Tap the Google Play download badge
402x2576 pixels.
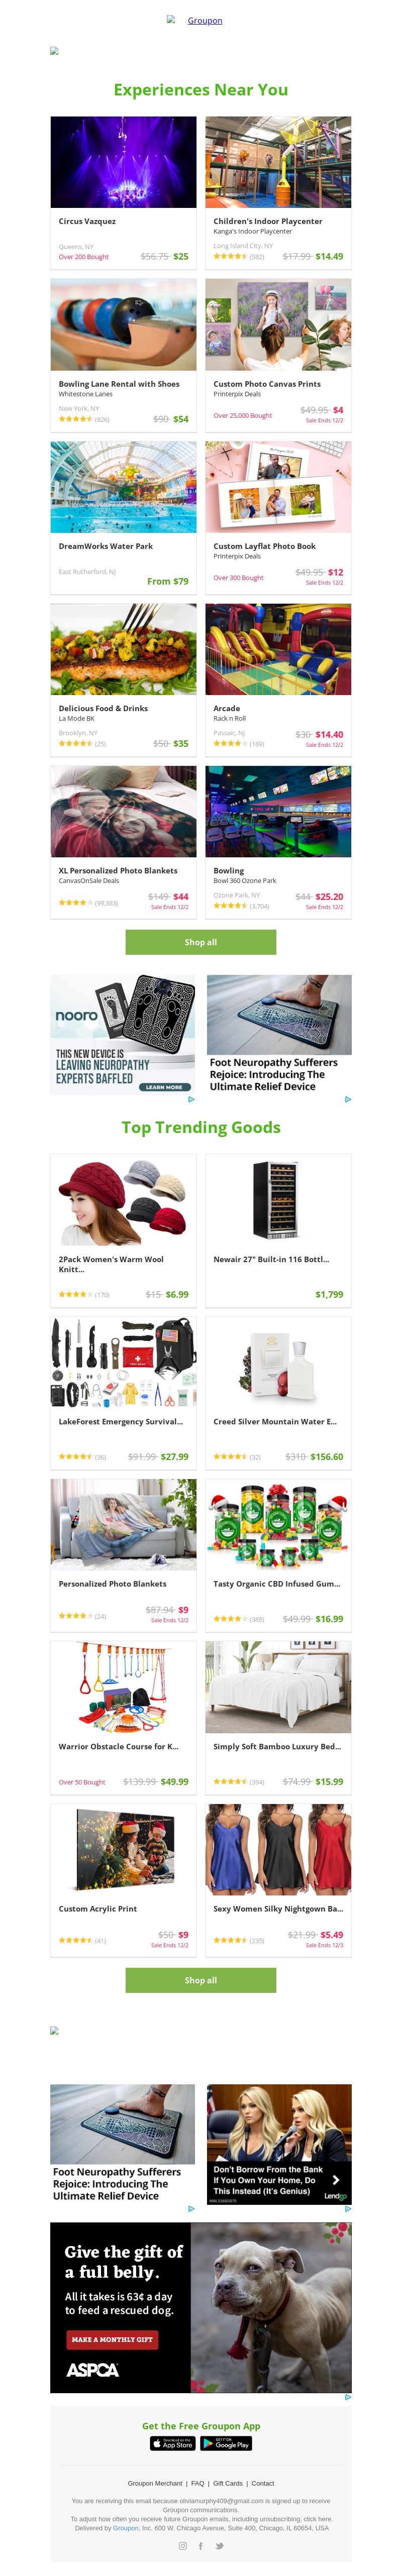point(226,2443)
